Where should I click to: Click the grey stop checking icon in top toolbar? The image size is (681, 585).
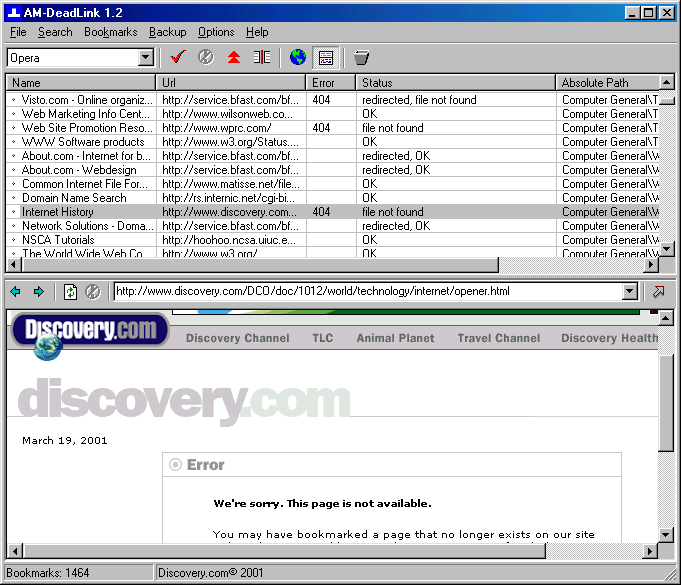205,57
